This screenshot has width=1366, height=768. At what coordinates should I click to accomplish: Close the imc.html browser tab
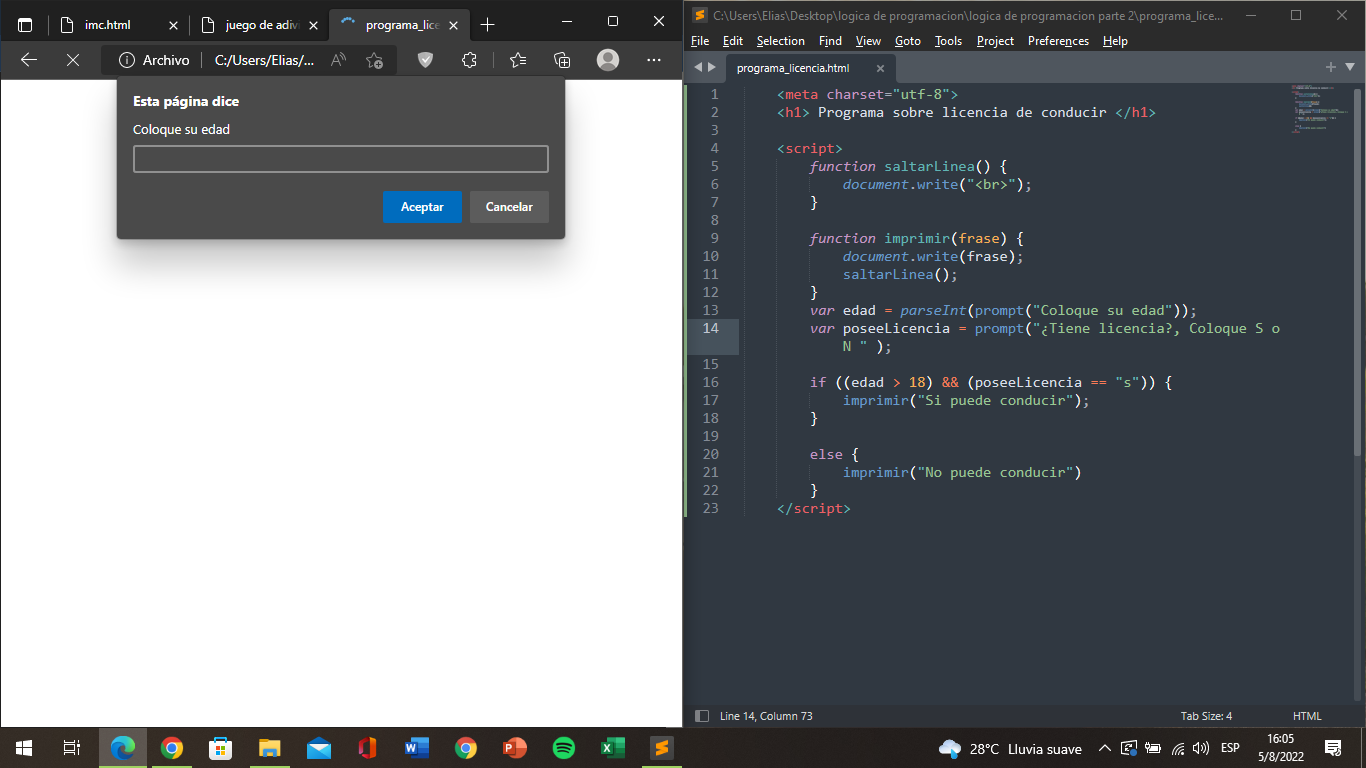(173, 24)
